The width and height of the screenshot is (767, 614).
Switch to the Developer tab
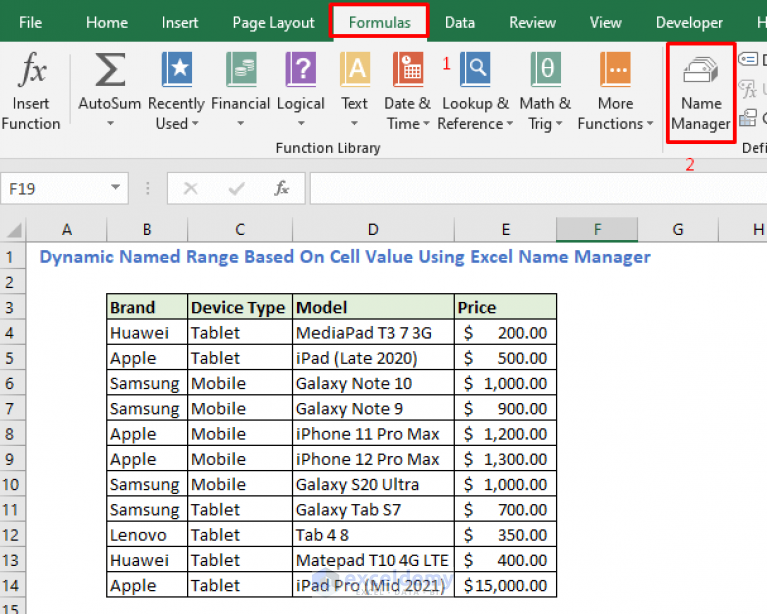[x=689, y=23]
